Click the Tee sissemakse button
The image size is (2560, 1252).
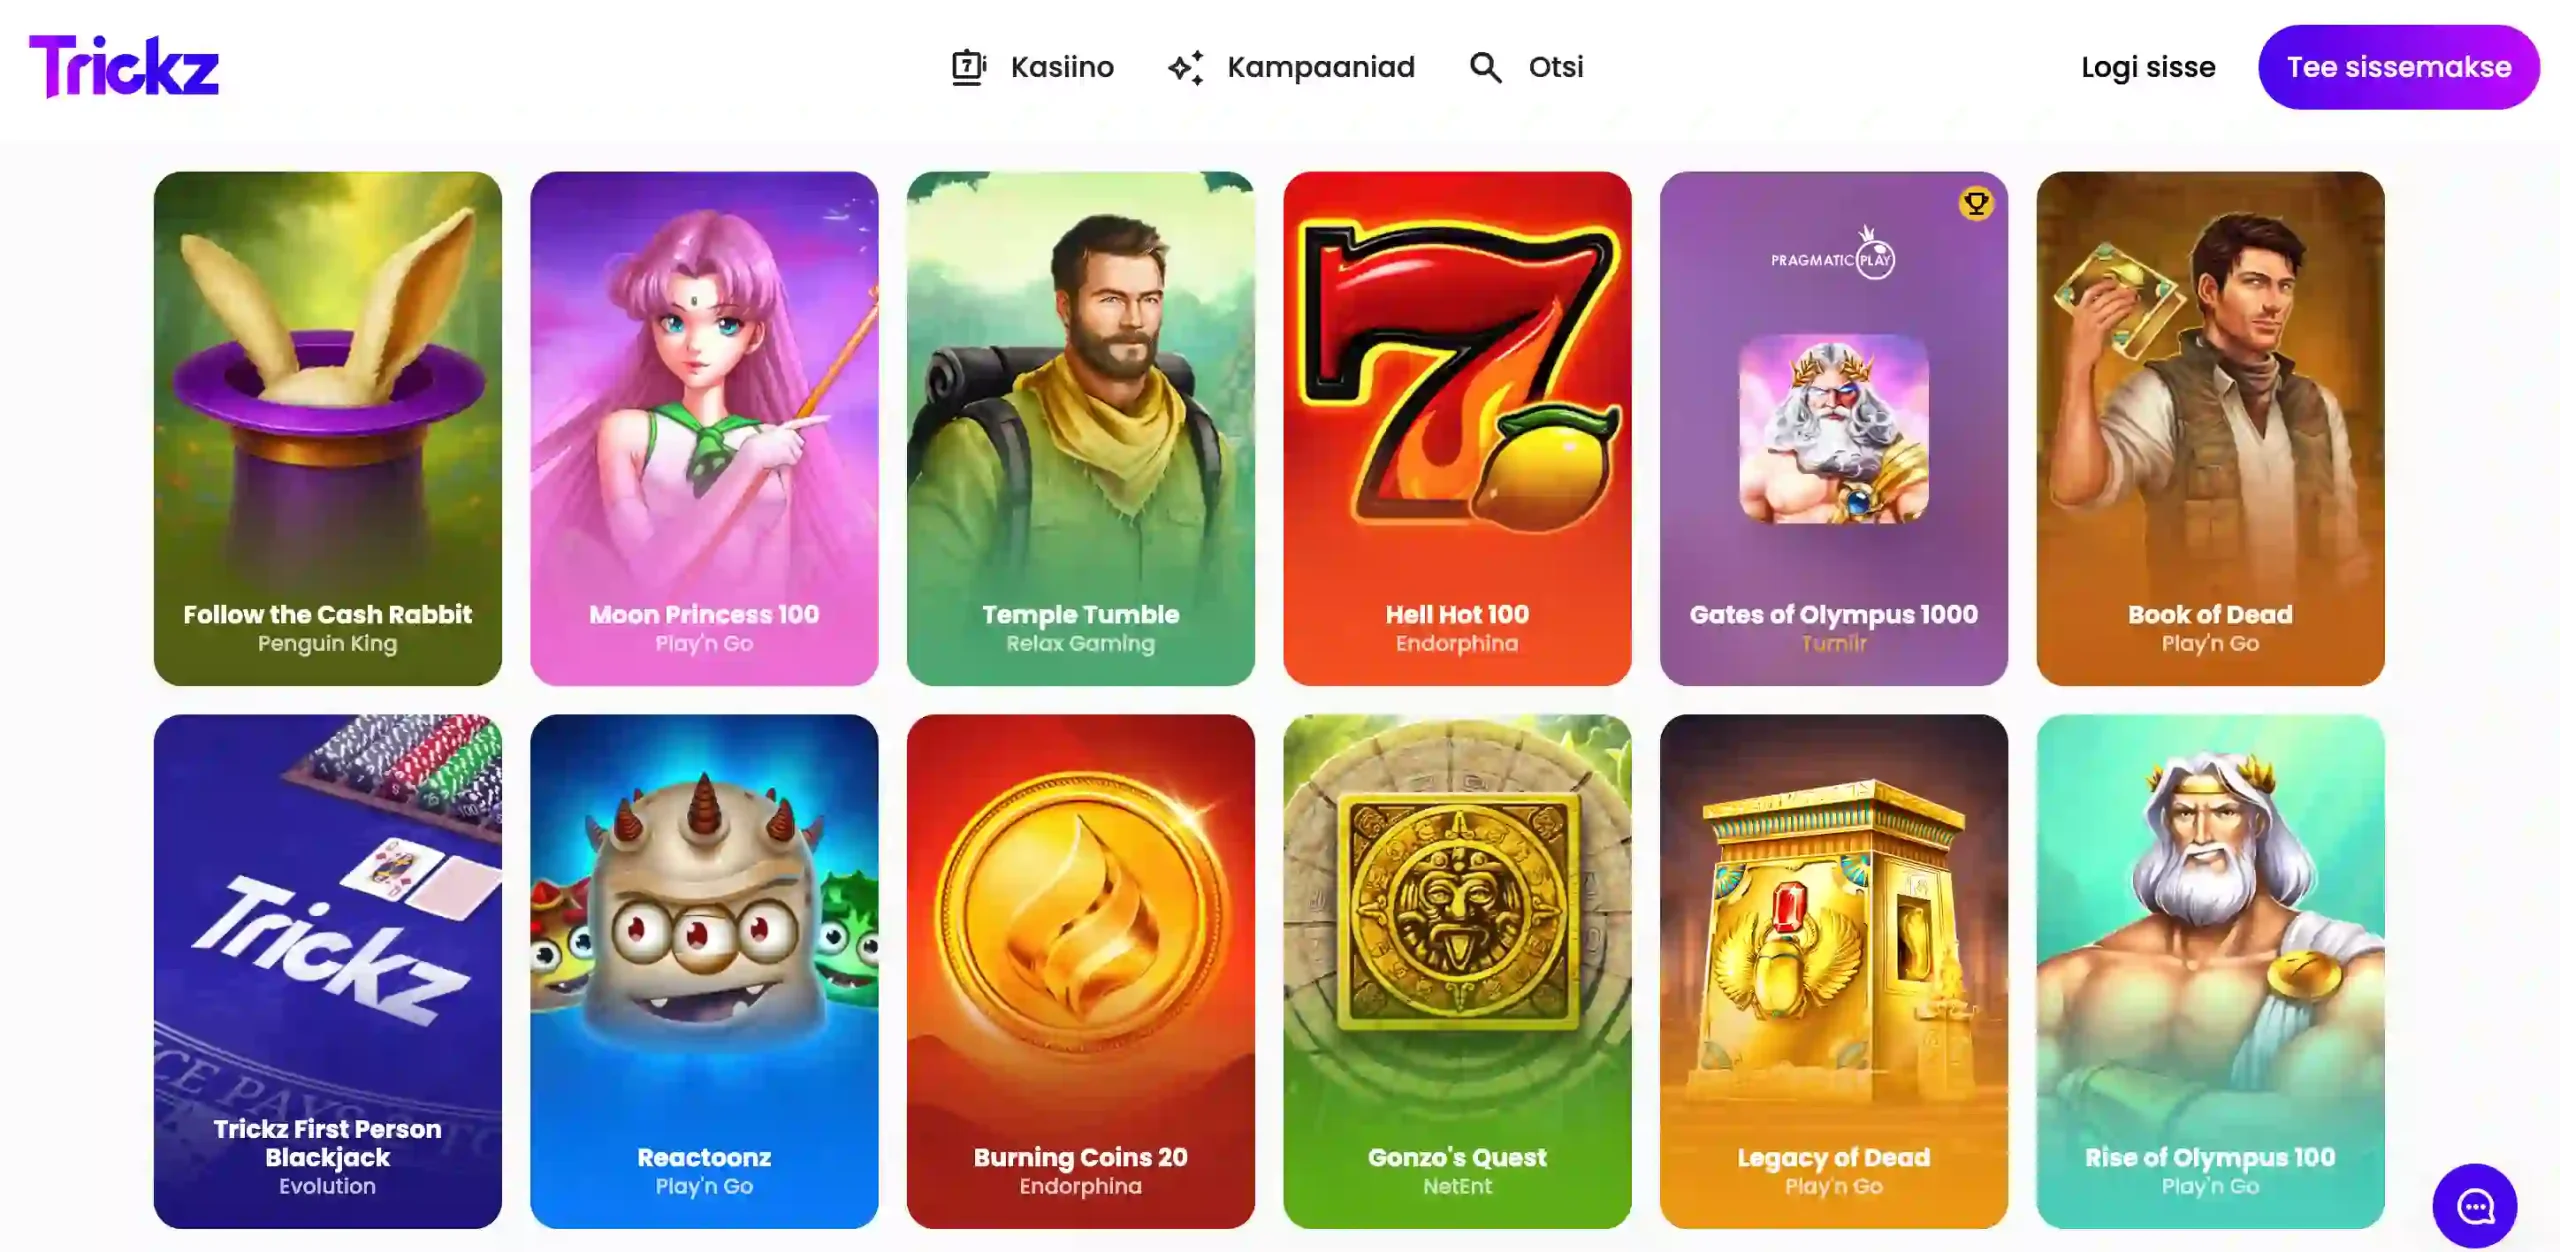pos(2399,67)
